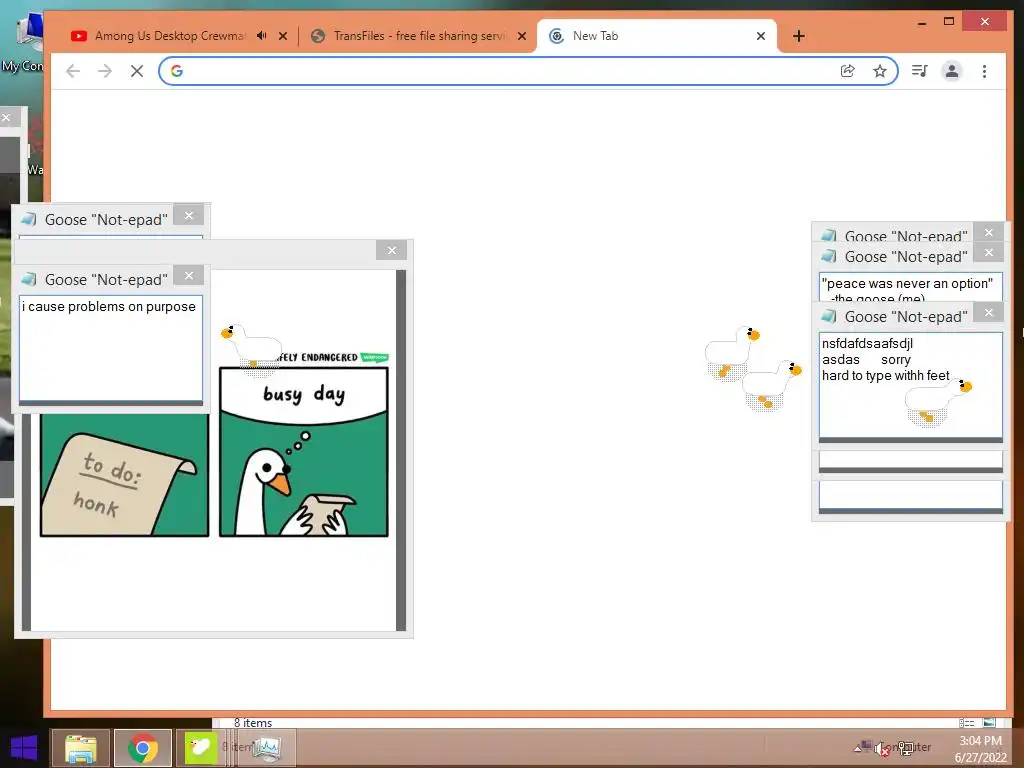Image resolution: width=1024 pixels, height=768 pixels.
Task: Open a new browser tab with plus button
Action: click(x=799, y=36)
